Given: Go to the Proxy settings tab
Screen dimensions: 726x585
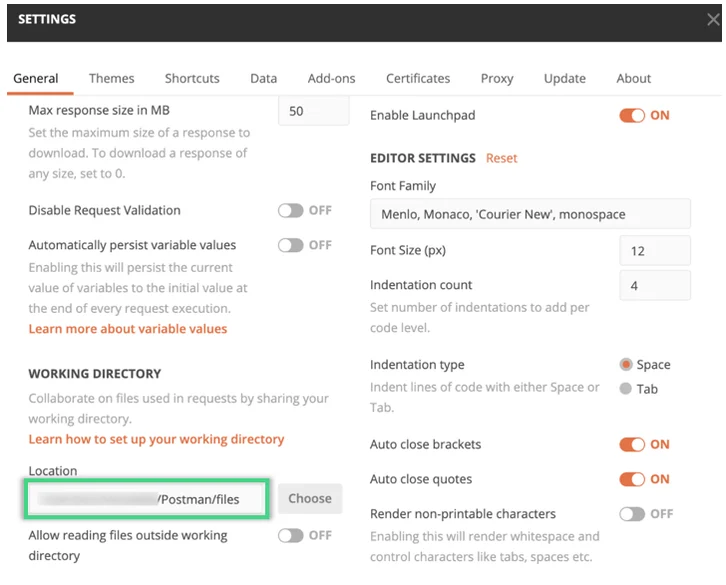Looking at the screenshot, I should 496,78.
